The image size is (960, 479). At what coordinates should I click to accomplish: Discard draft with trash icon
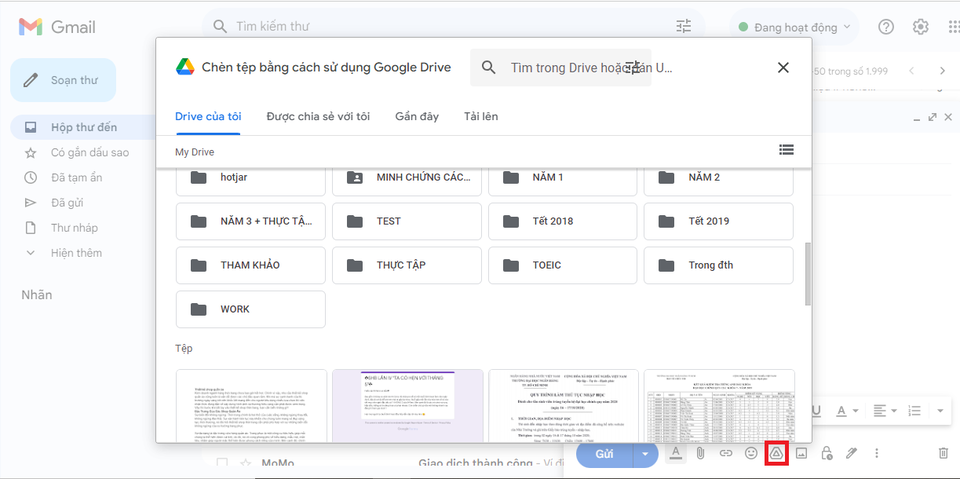click(x=942, y=453)
